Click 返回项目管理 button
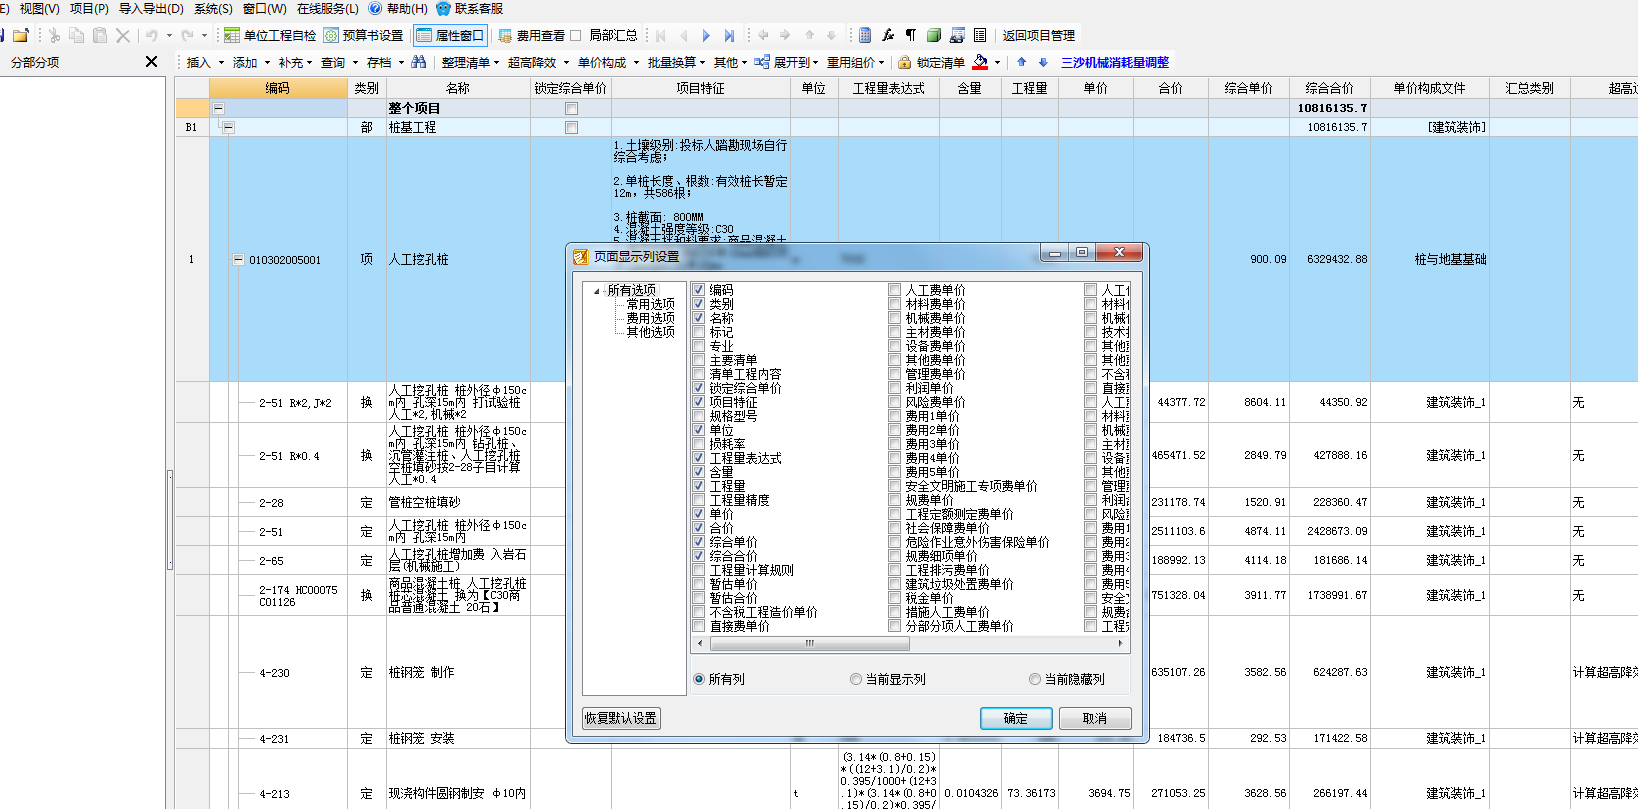 [x=1039, y=35]
